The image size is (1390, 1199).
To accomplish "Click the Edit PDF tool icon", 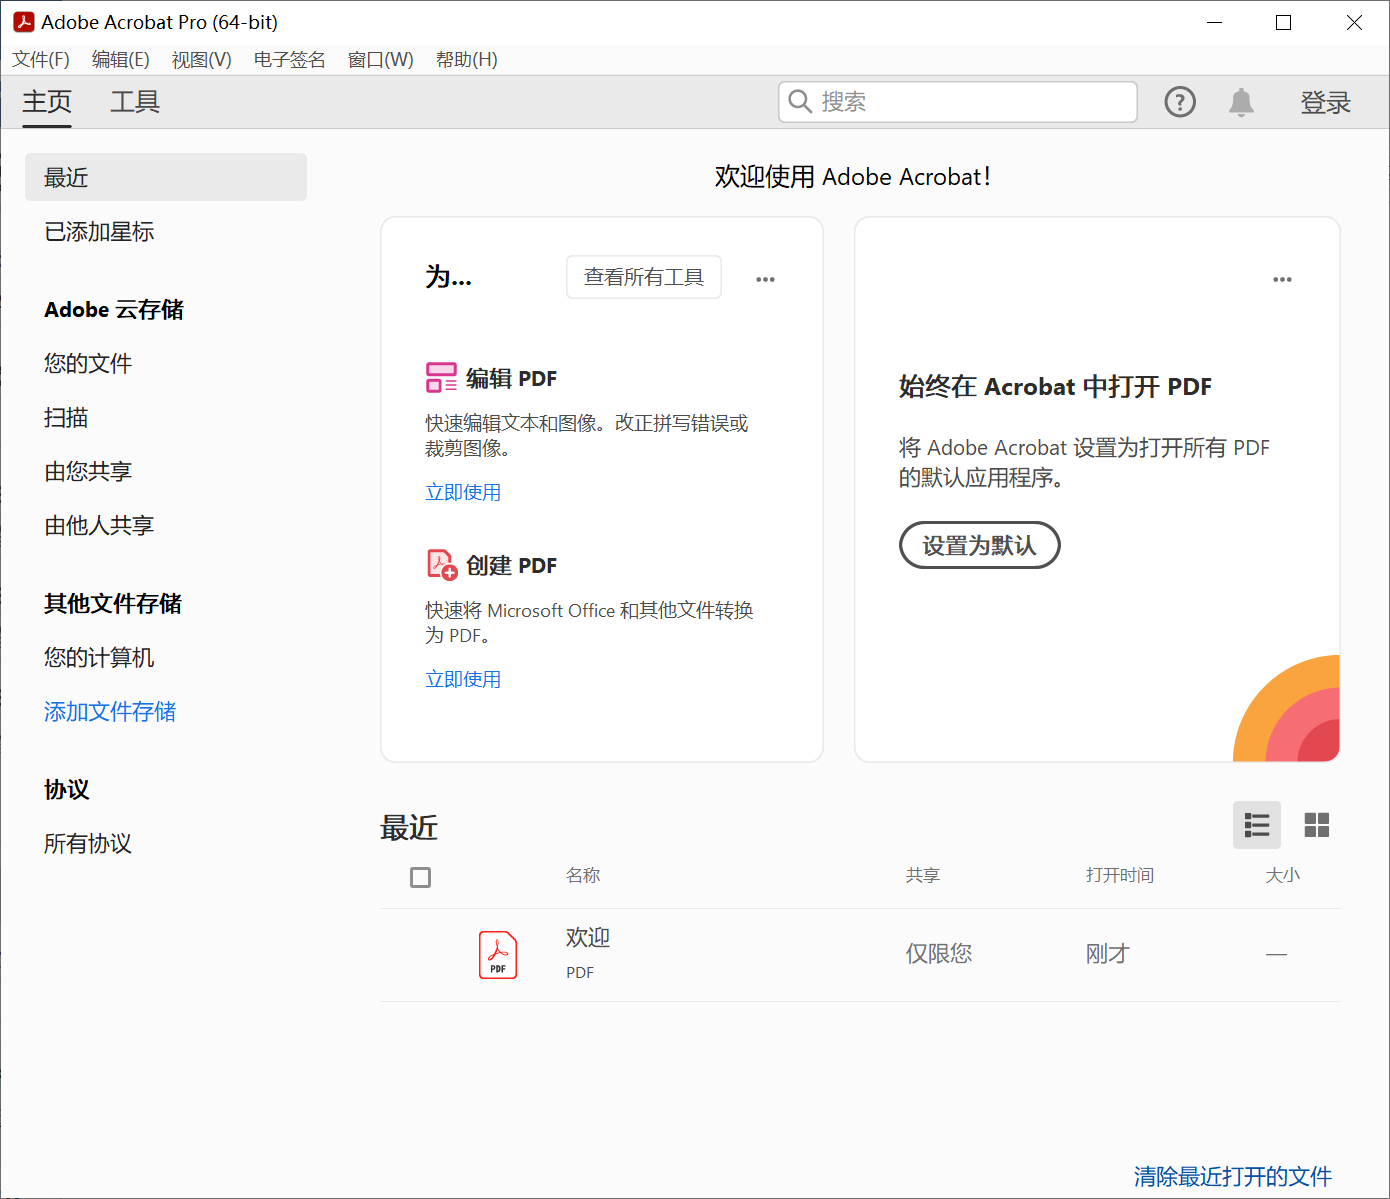I will point(441,378).
